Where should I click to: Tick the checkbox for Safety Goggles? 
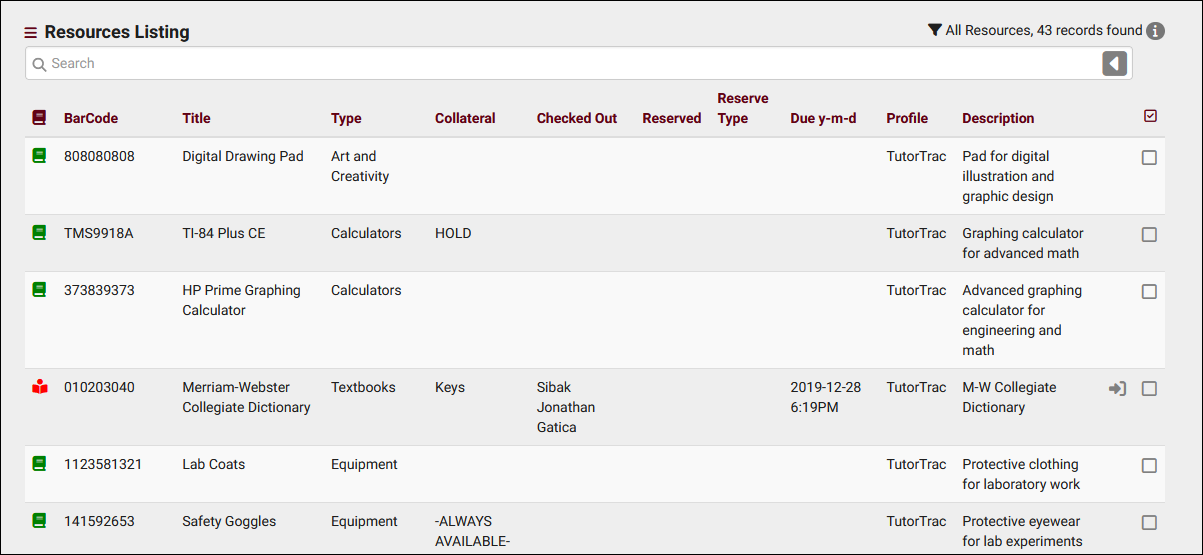[x=1150, y=522]
